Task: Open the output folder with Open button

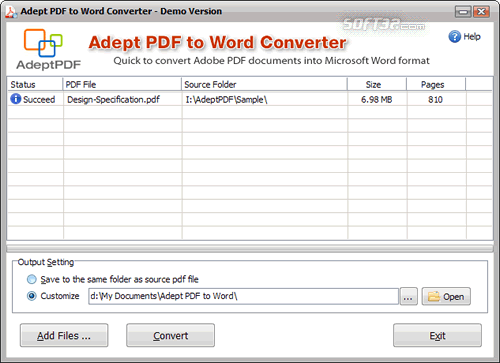Action: [446, 296]
